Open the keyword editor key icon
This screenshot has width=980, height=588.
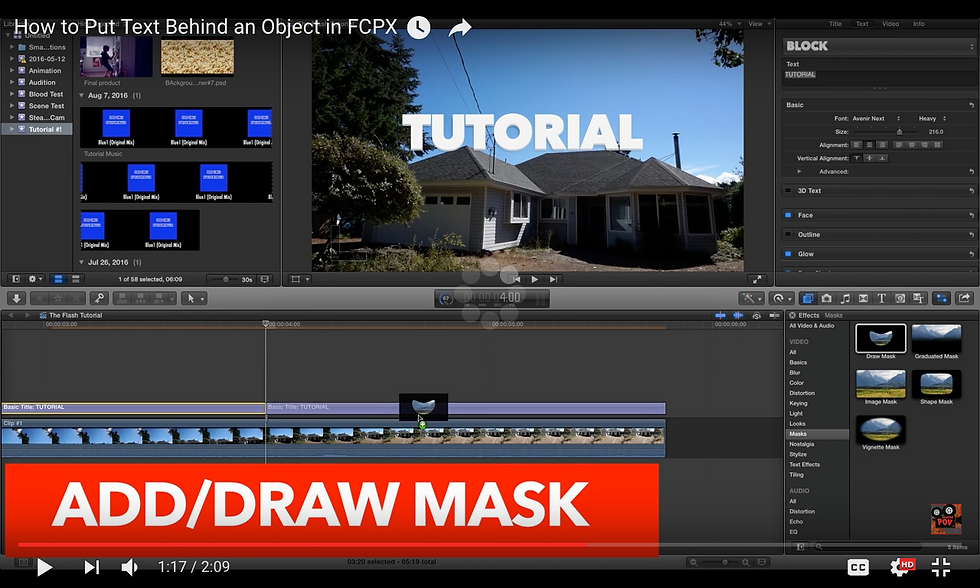pyautogui.click(x=99, y=299)
